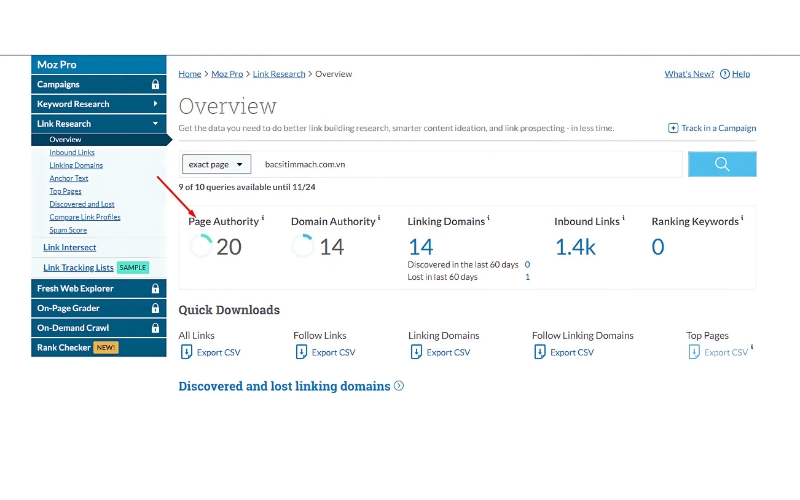Image resolution: width=800 pixels, height=500 pixels.
Task: Click the Track in a Campaign plus icon
Action: (673, 128)
